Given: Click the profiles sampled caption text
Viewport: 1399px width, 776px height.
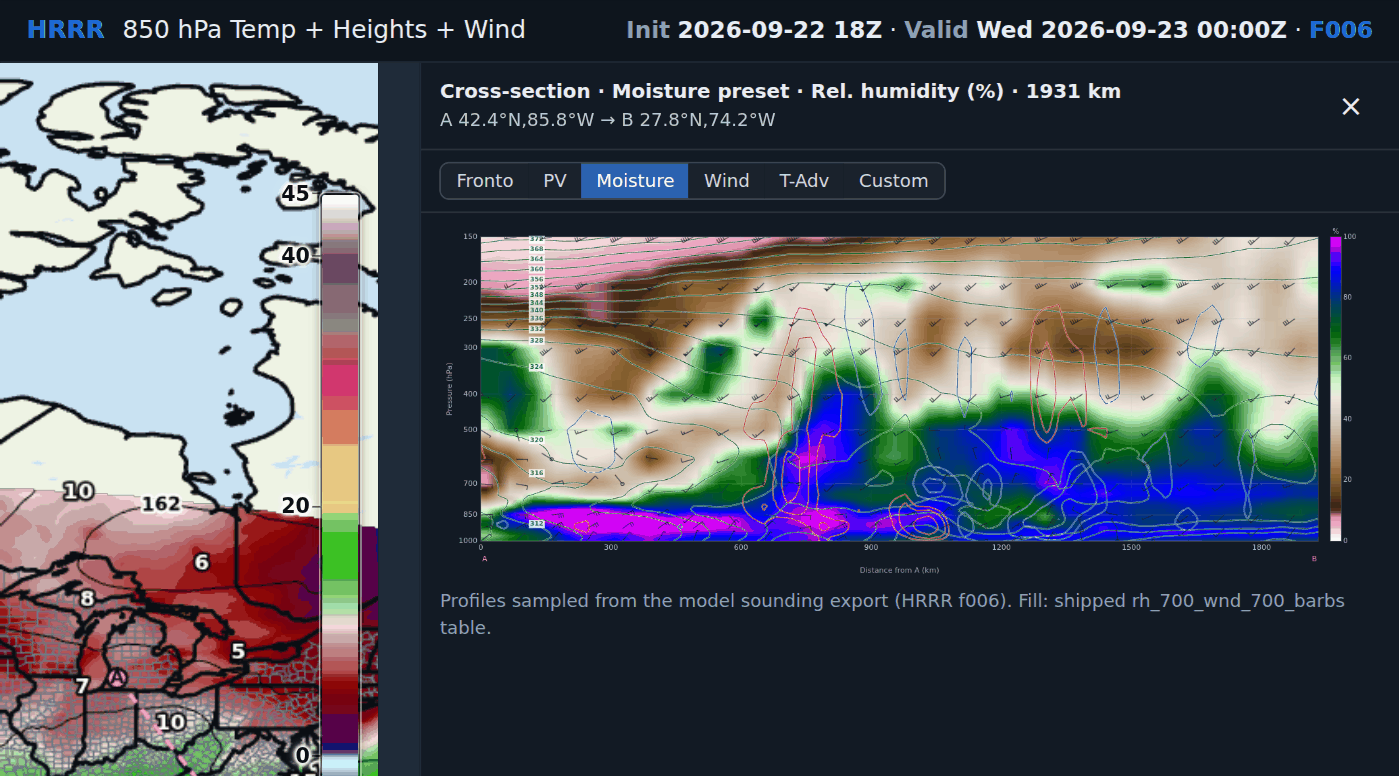Looking at the screenshot, I should (892, 614).
